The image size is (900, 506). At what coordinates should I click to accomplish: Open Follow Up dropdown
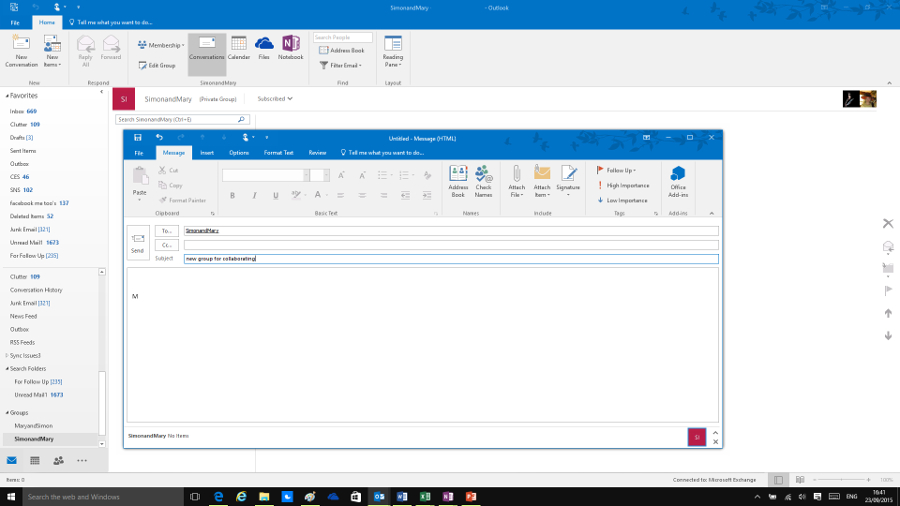[x=616, y=170]
